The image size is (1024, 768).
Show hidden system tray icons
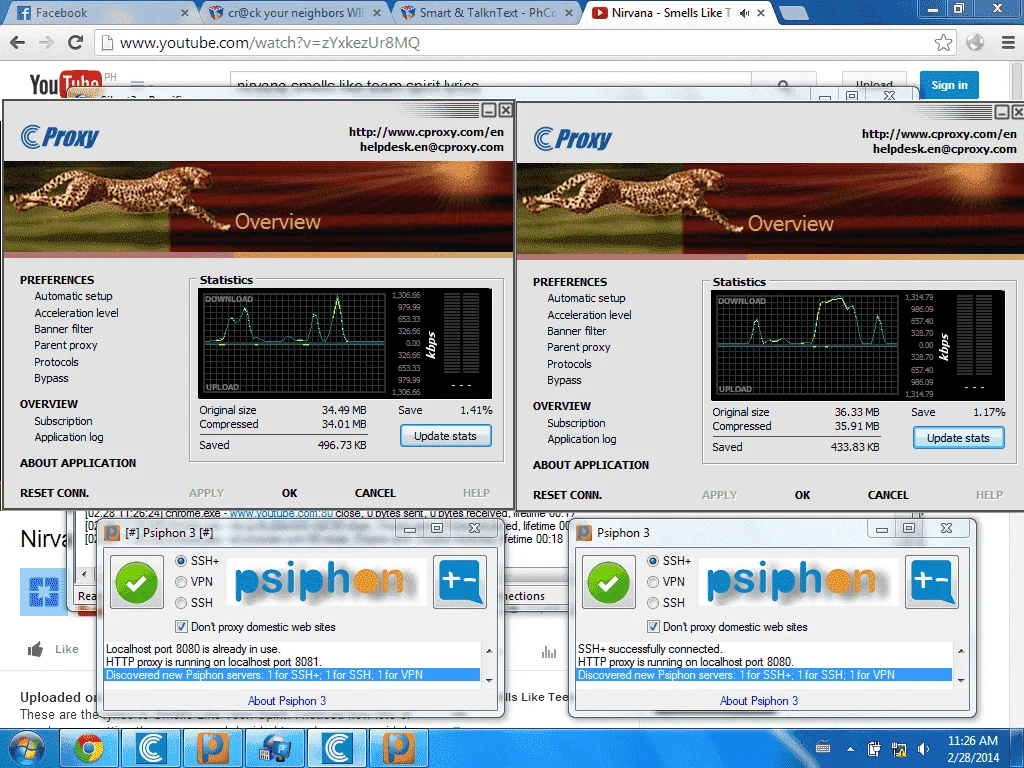(850, 749)
